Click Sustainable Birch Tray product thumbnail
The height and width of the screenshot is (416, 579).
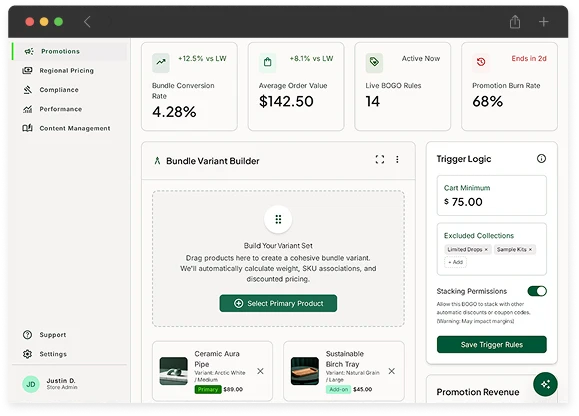(x=305, y=371)
